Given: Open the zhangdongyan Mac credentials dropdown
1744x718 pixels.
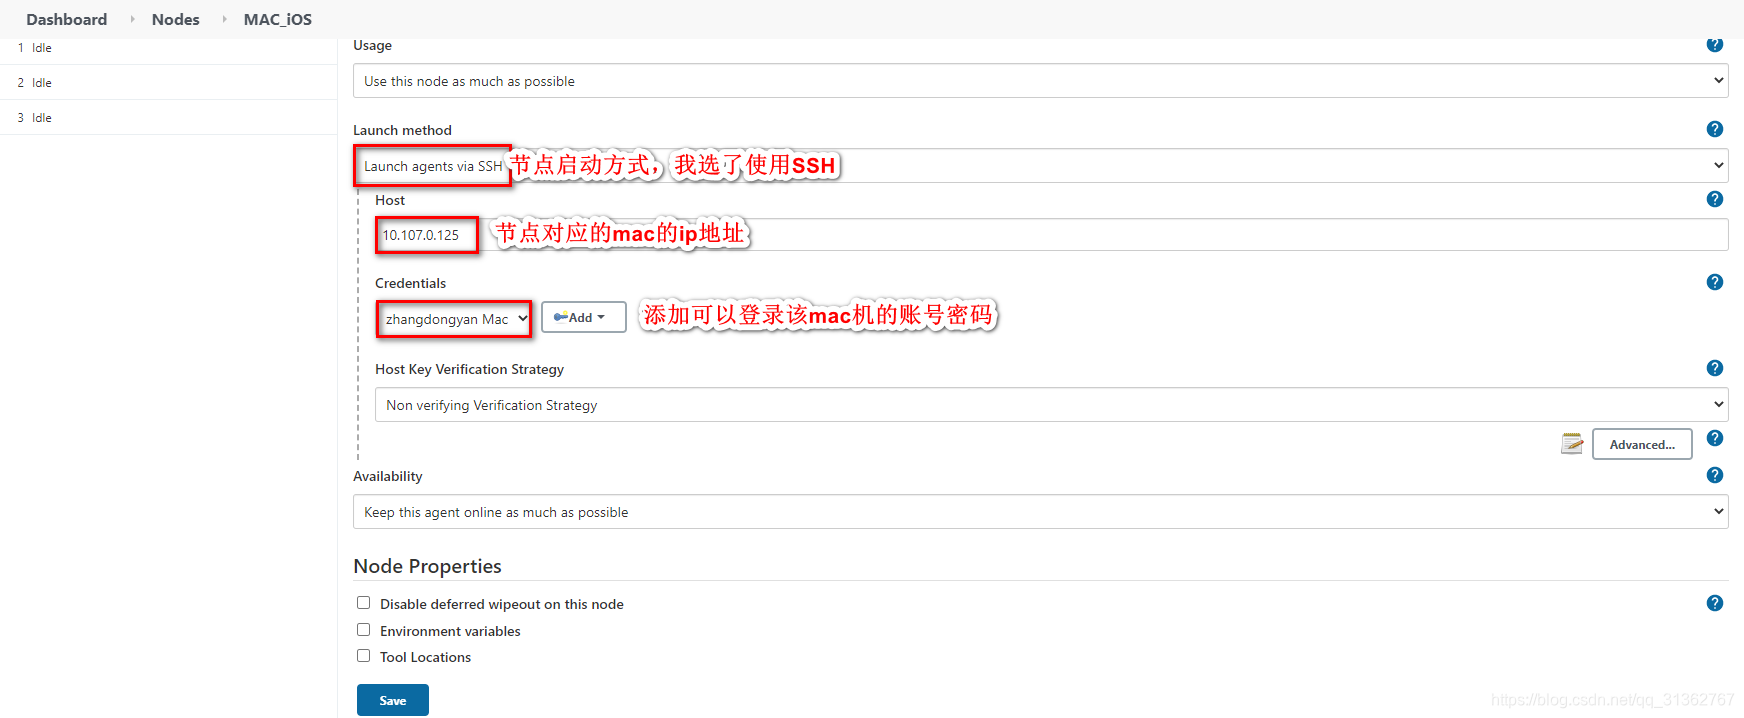Looking at the screenshot, I should (x=454, y=319).
